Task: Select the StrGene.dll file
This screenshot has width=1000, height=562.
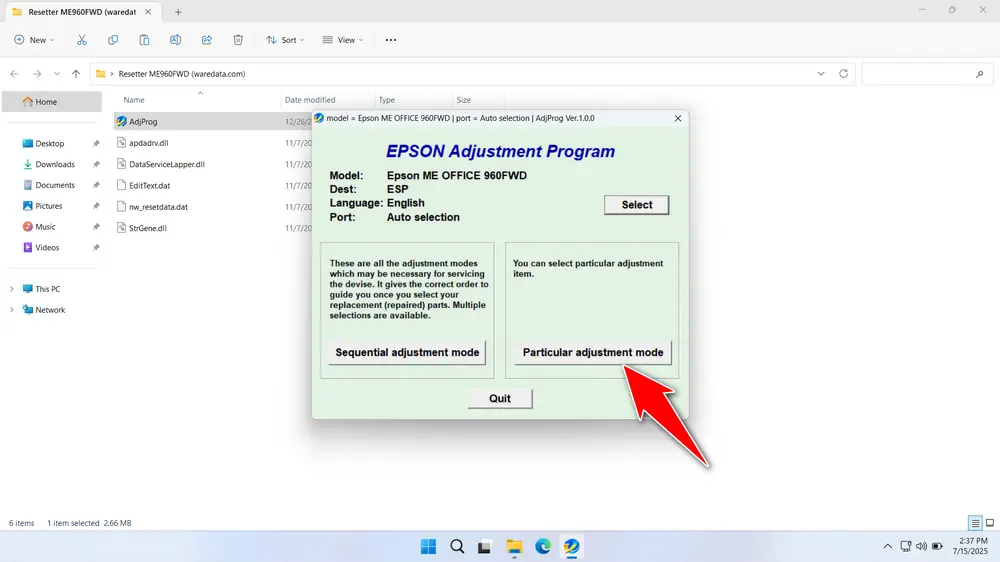Action: (147, 228)
